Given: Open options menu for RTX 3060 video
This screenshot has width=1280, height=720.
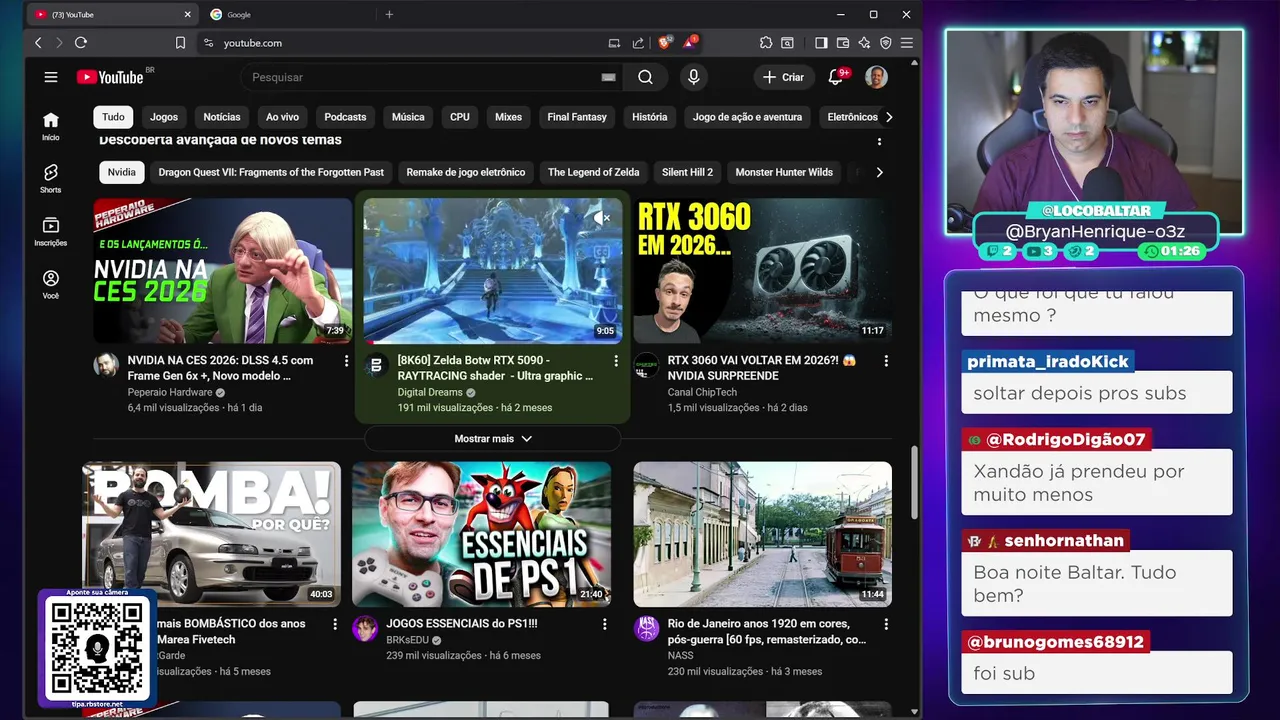Looking at the screenshot, I should [x=886, y=361].
